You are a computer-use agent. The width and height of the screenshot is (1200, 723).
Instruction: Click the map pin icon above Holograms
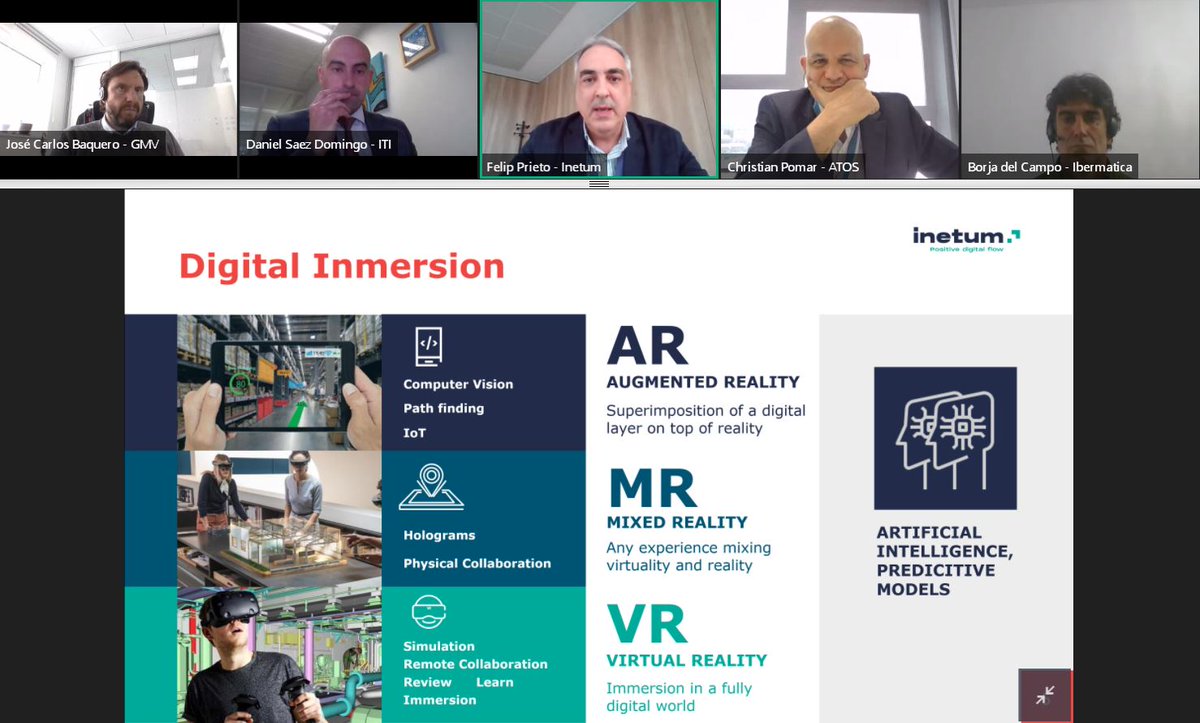pyautogui.click(x=431, y=487)
